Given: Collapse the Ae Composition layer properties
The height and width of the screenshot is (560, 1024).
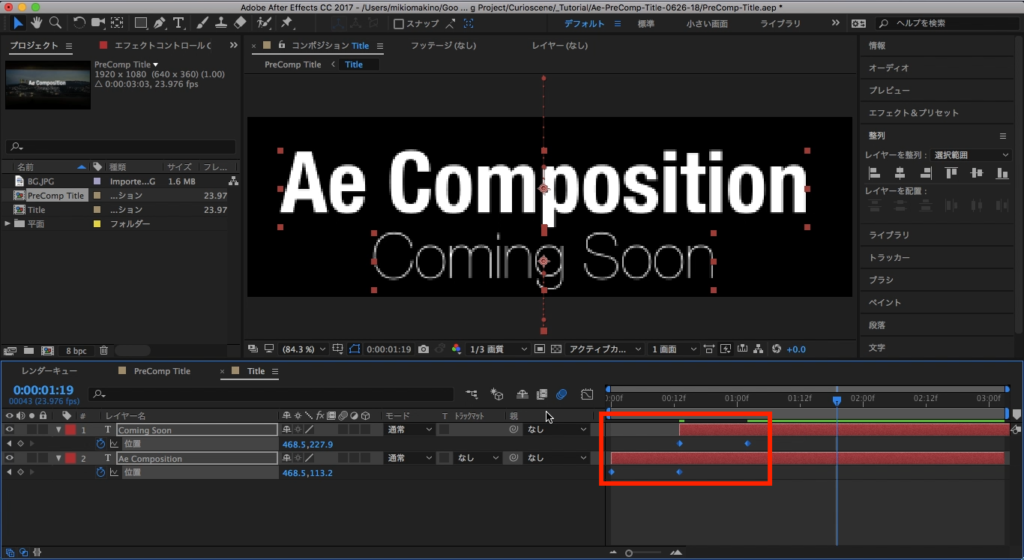Looking at the screenshot, I should point(58,458).
